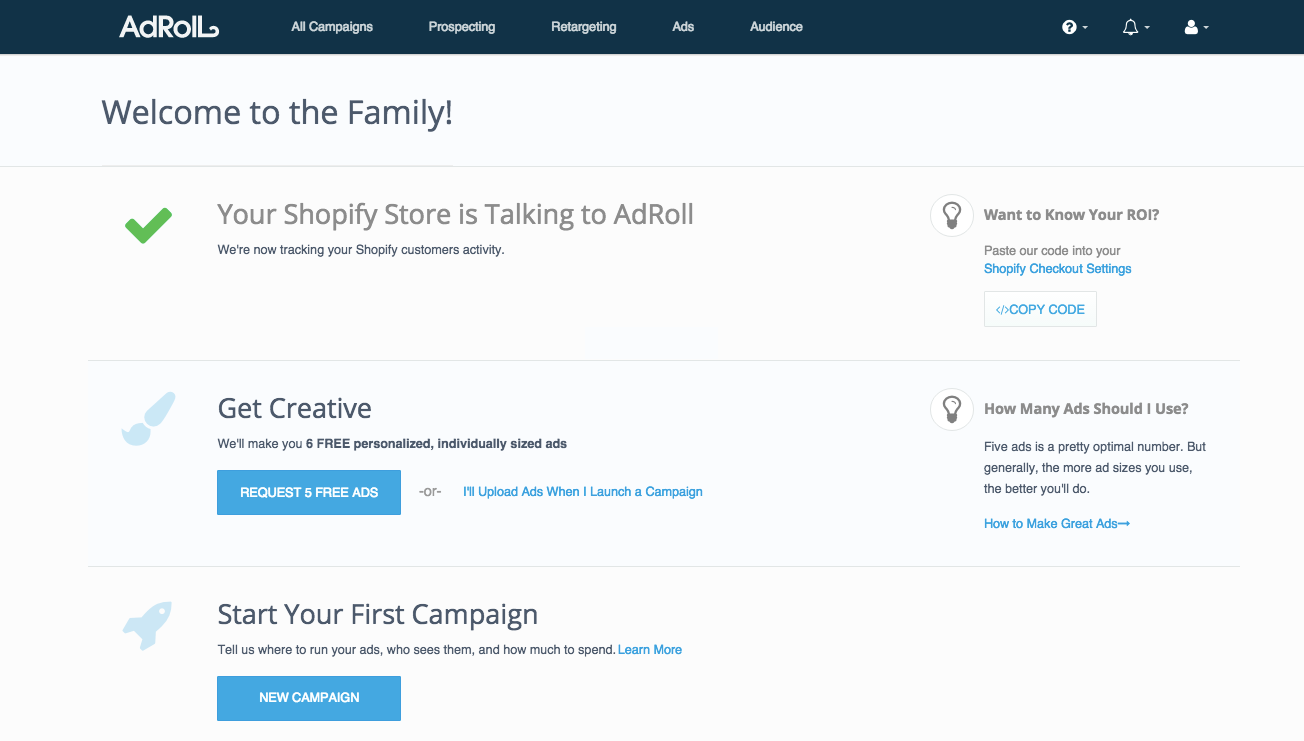
Task: Click the Welcome to the Family heading
Action: [x=277, y=112]
